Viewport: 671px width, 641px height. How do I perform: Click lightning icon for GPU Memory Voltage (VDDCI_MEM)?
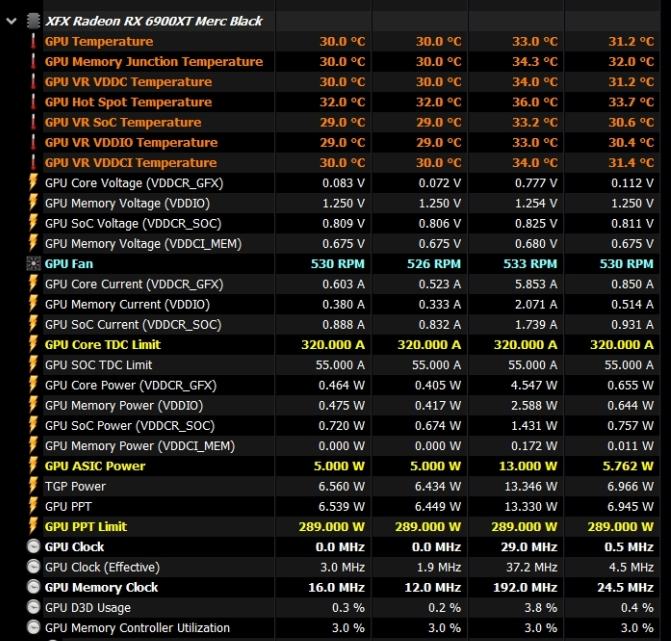[x=33, y=243]
